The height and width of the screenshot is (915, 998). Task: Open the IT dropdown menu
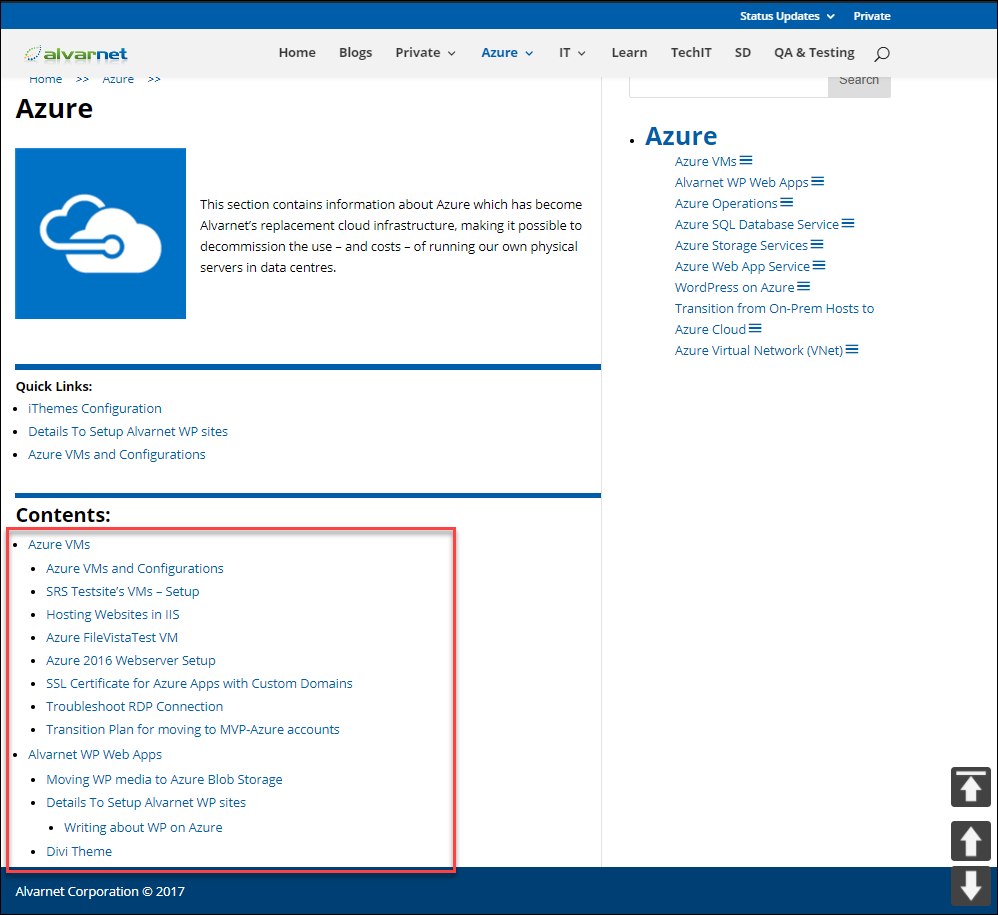[572, 53]
